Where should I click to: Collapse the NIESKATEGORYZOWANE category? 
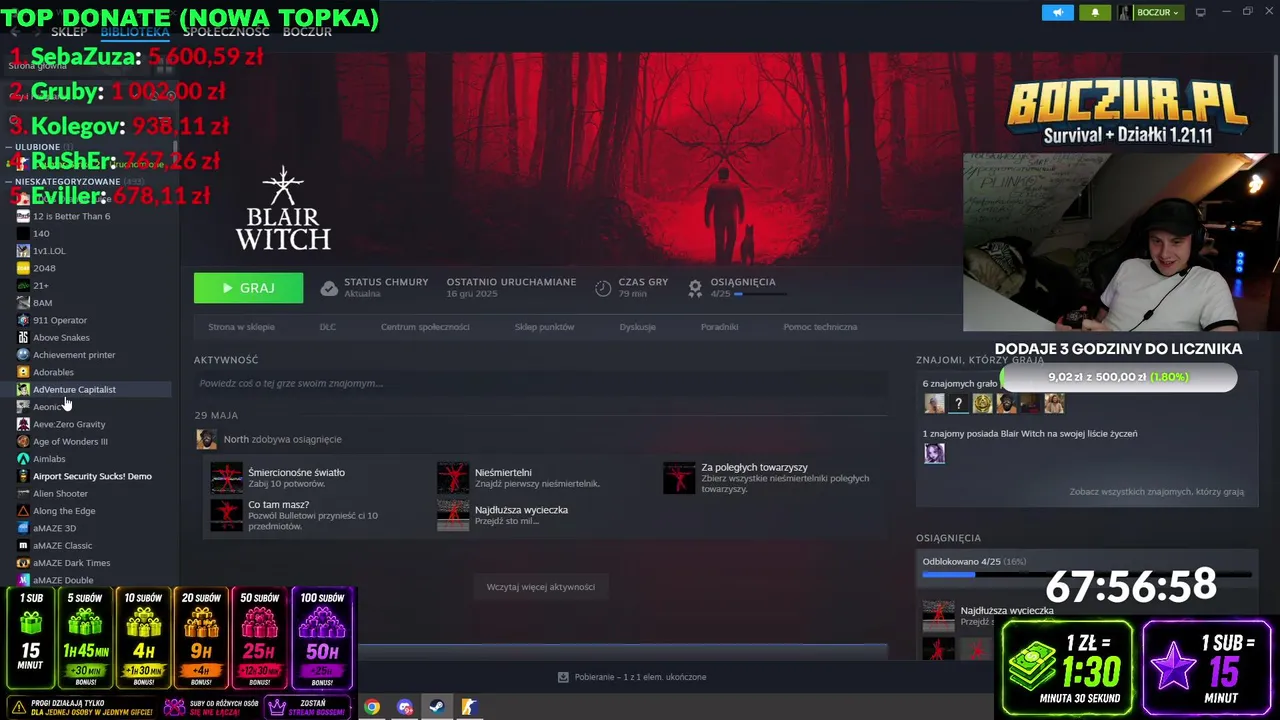pyautogui.click(x=9, y=182)
